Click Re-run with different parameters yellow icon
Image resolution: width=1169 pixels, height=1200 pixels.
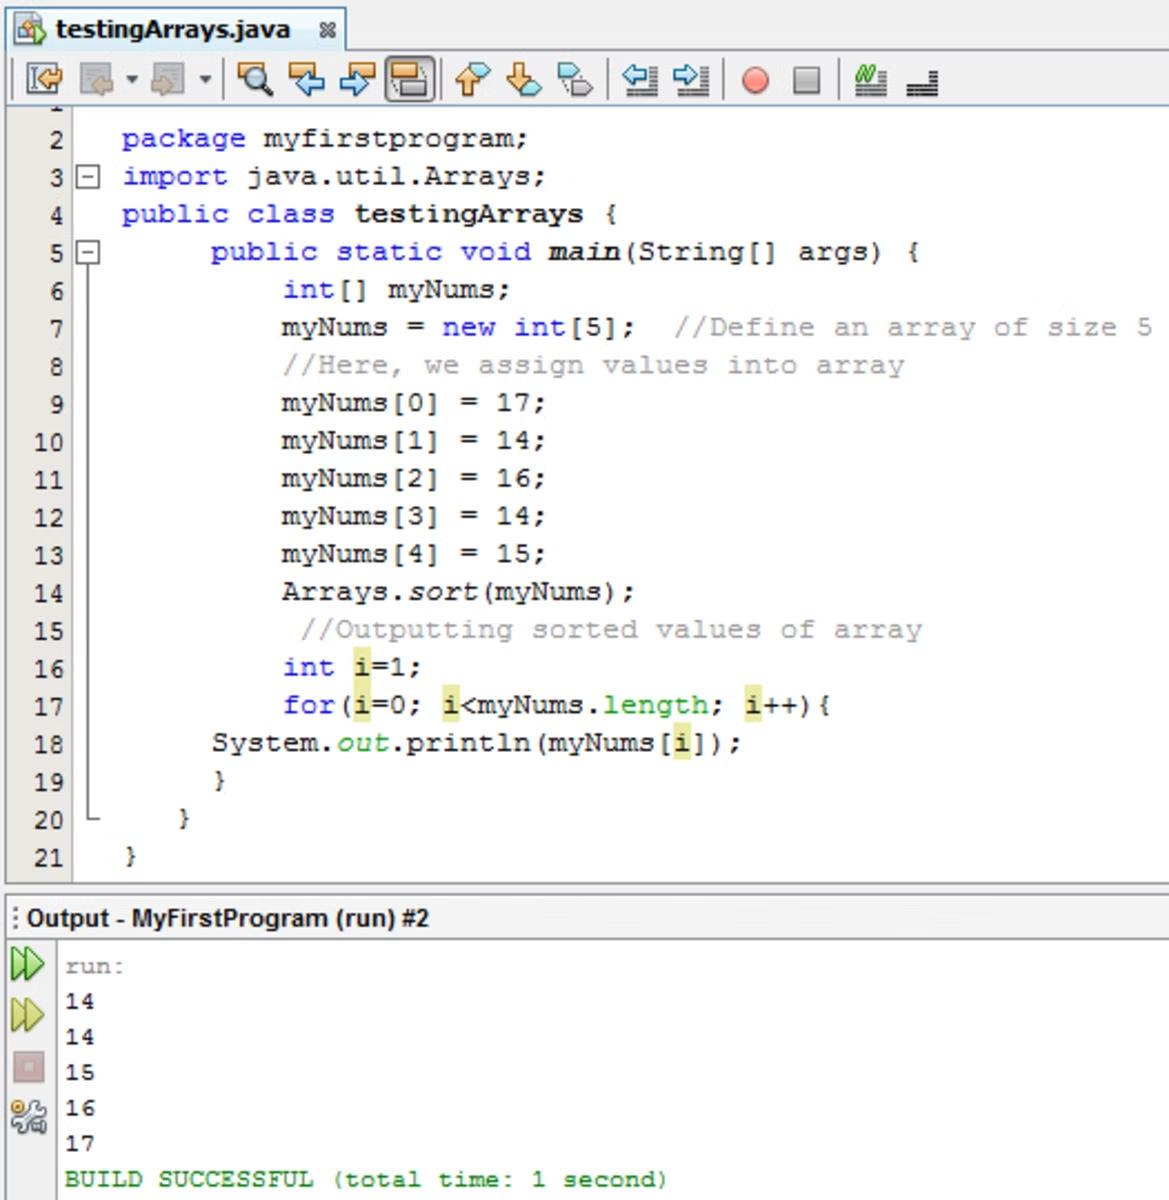click(x=27, y=1015)
